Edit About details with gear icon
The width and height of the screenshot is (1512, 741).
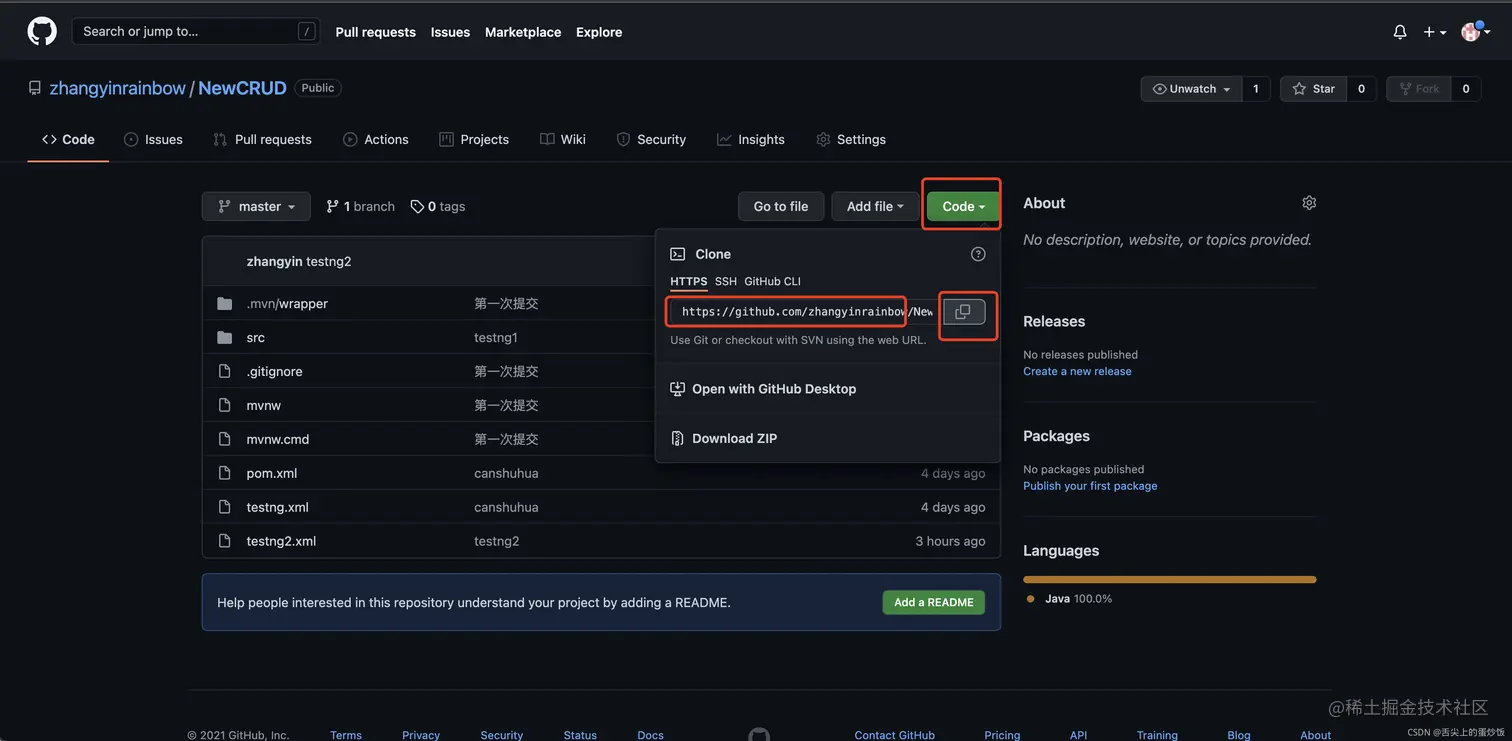point(1309,203)
